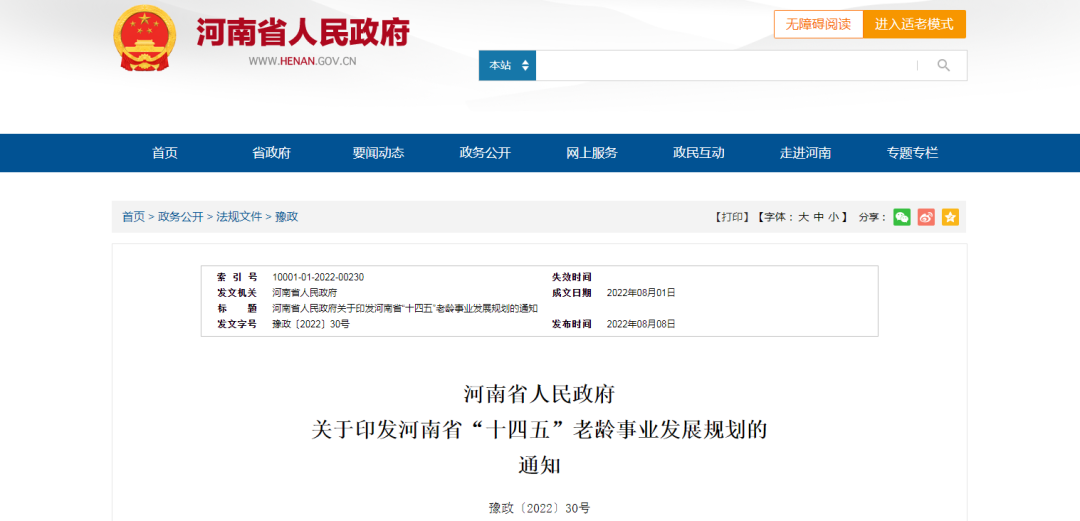Click 法规文件 in the breadcrumb
The width and height of the screenshot is (1080, 521).
click(x=239, y=217)
